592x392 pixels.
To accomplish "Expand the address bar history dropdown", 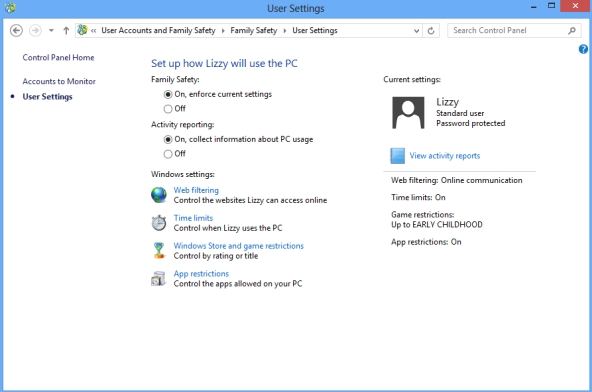I will click(416, 31).
